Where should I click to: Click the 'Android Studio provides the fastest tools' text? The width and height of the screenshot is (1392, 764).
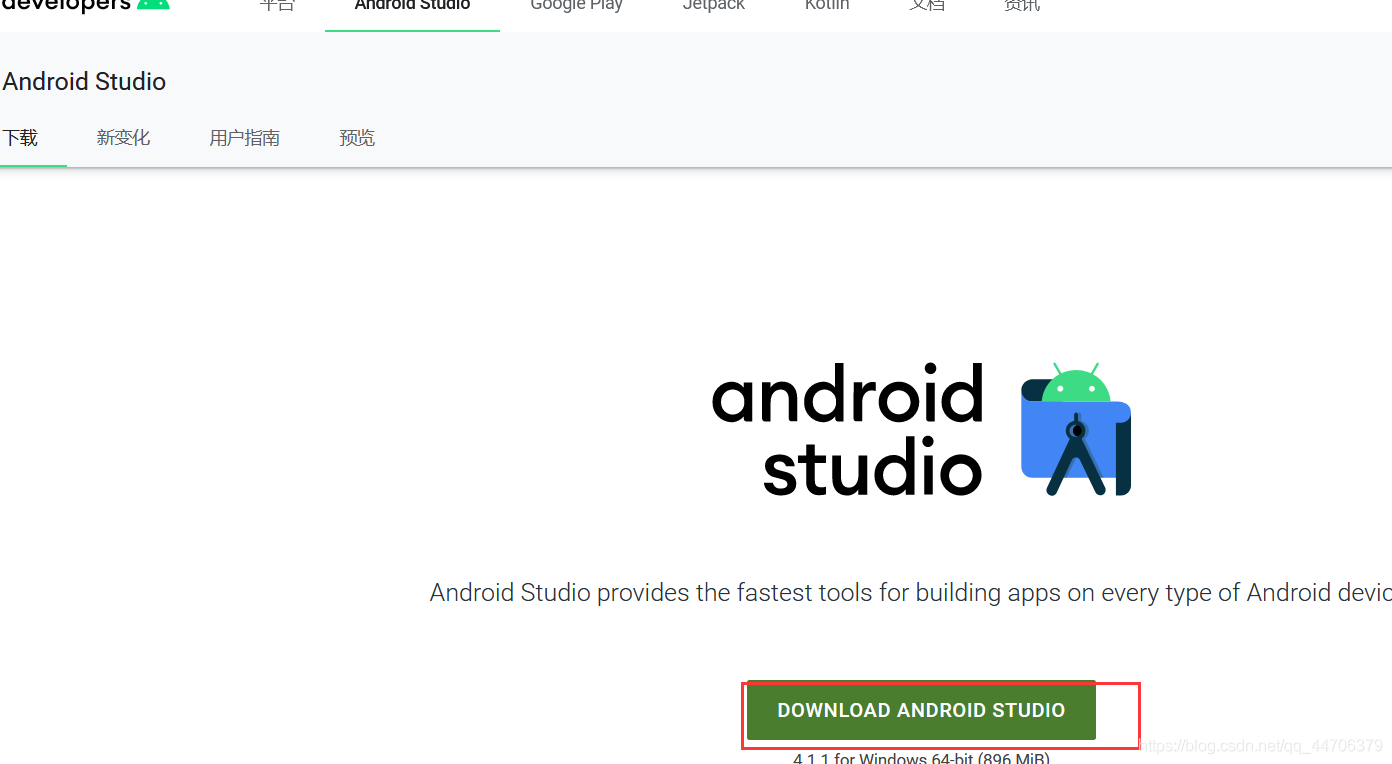[910, 593]
